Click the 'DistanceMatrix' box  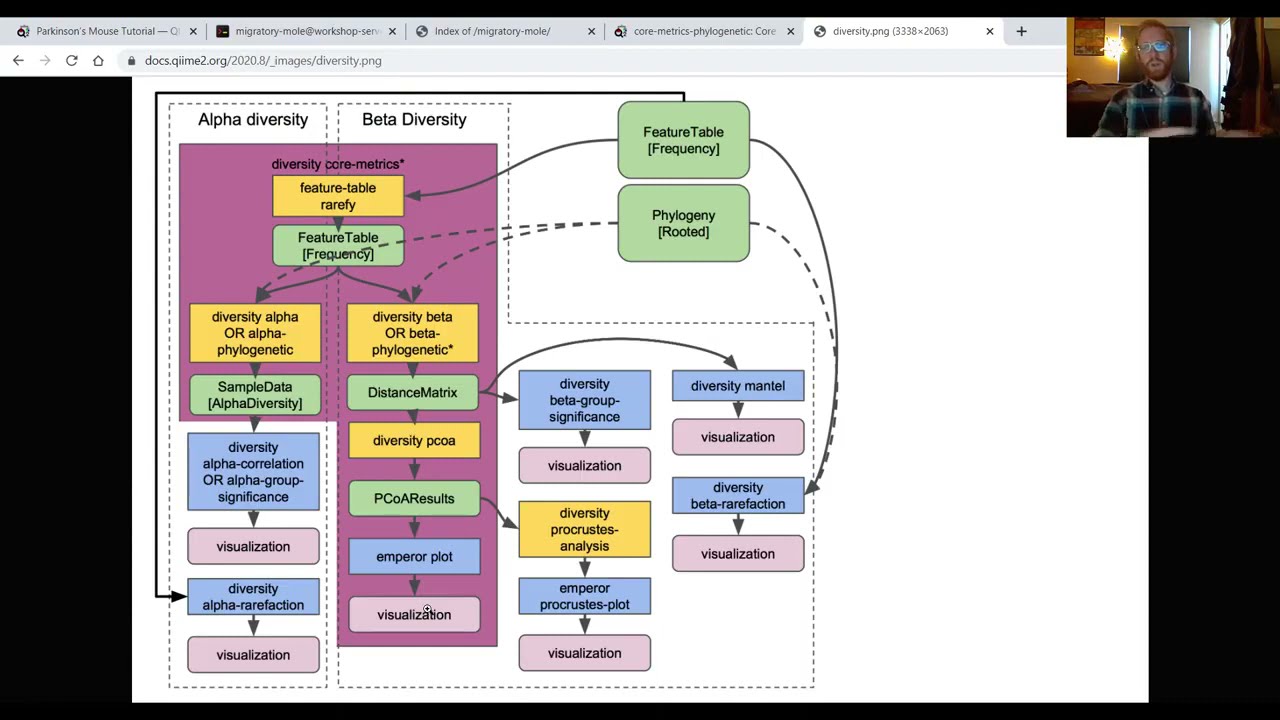click(412, 393)
